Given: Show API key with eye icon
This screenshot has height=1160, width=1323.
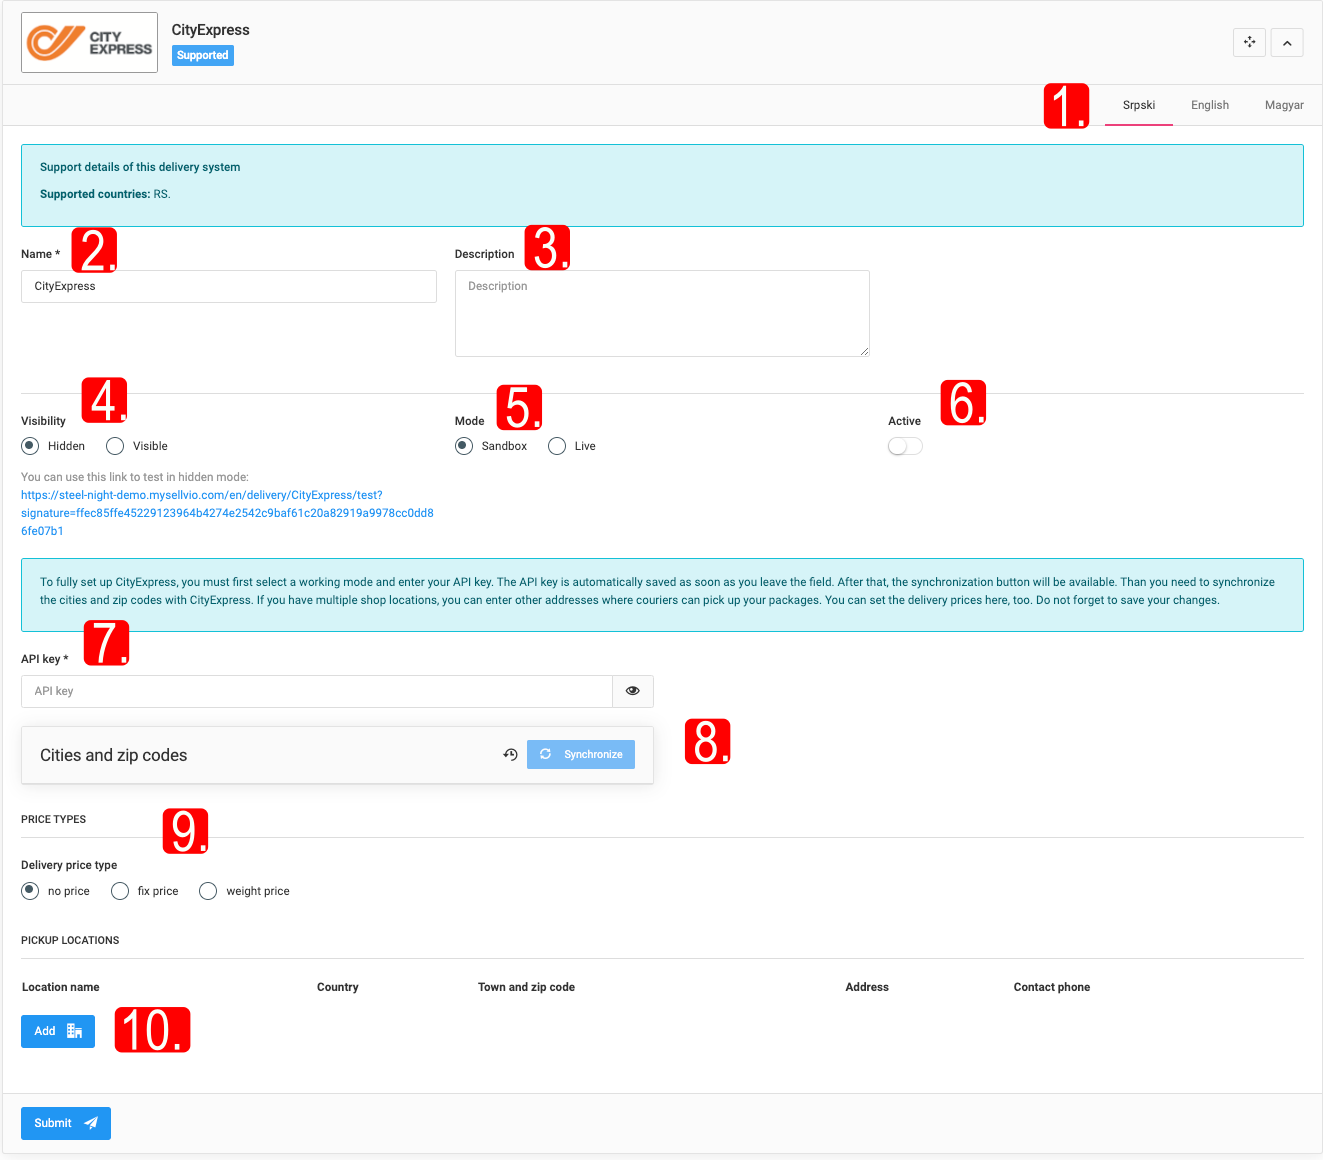Looking at the screenshot, I should [632, 691].
